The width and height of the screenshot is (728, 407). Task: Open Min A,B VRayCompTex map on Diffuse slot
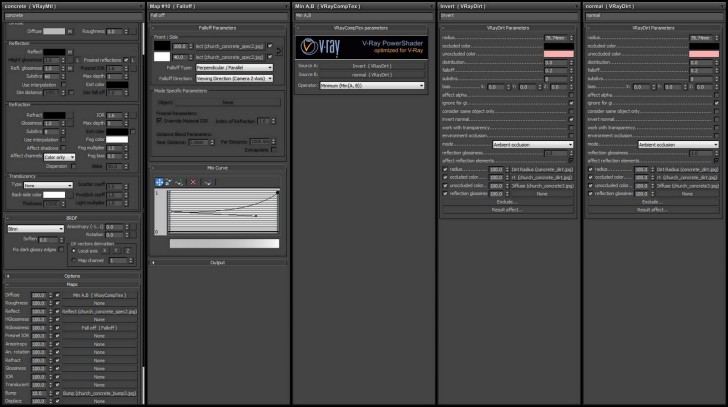(x=100, y=295)
